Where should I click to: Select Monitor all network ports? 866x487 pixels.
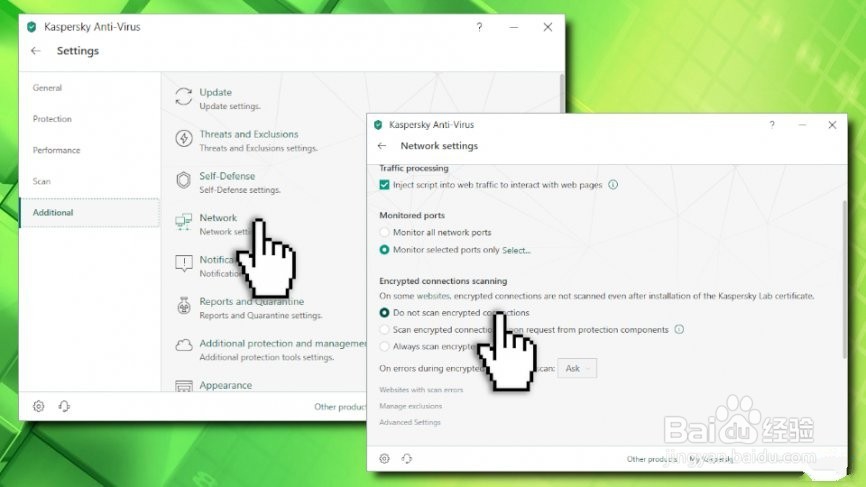point(384,232)
